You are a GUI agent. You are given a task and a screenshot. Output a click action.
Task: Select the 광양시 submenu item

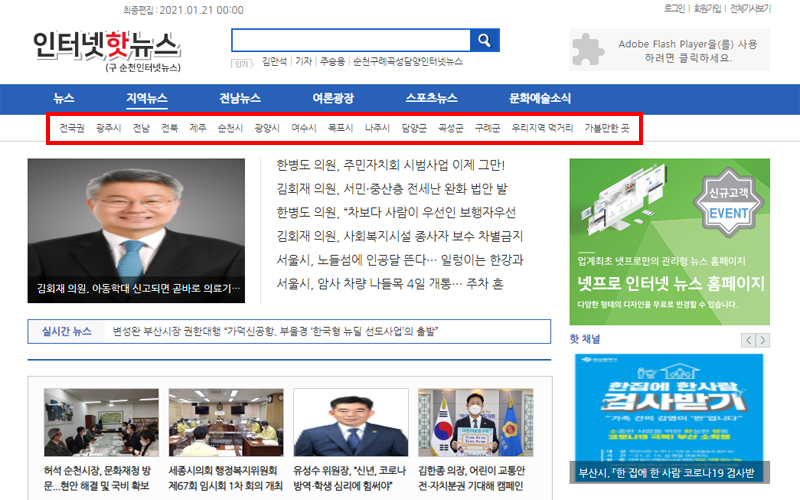click(267, 128)
